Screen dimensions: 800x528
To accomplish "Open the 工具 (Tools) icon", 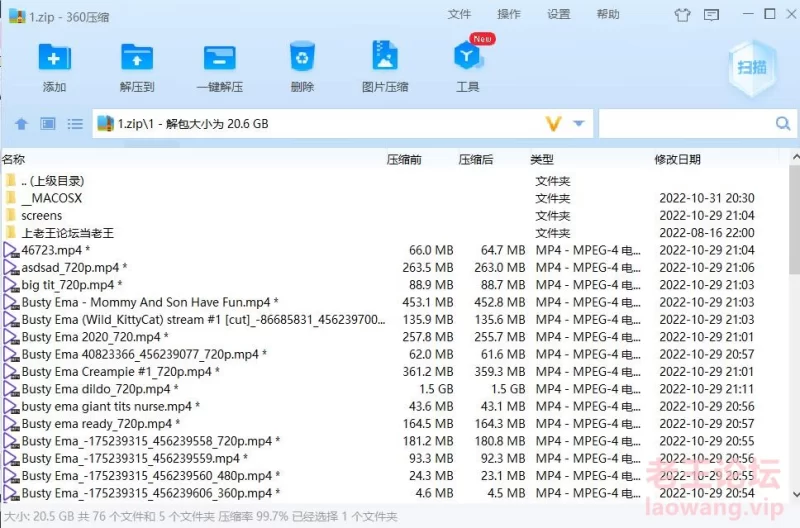I will pos(467,56).
